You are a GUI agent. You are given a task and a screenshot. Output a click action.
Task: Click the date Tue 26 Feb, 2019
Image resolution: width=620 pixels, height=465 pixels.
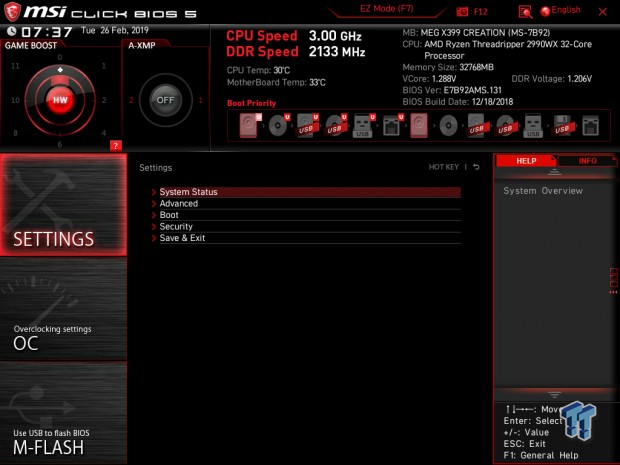pos(115,30)
